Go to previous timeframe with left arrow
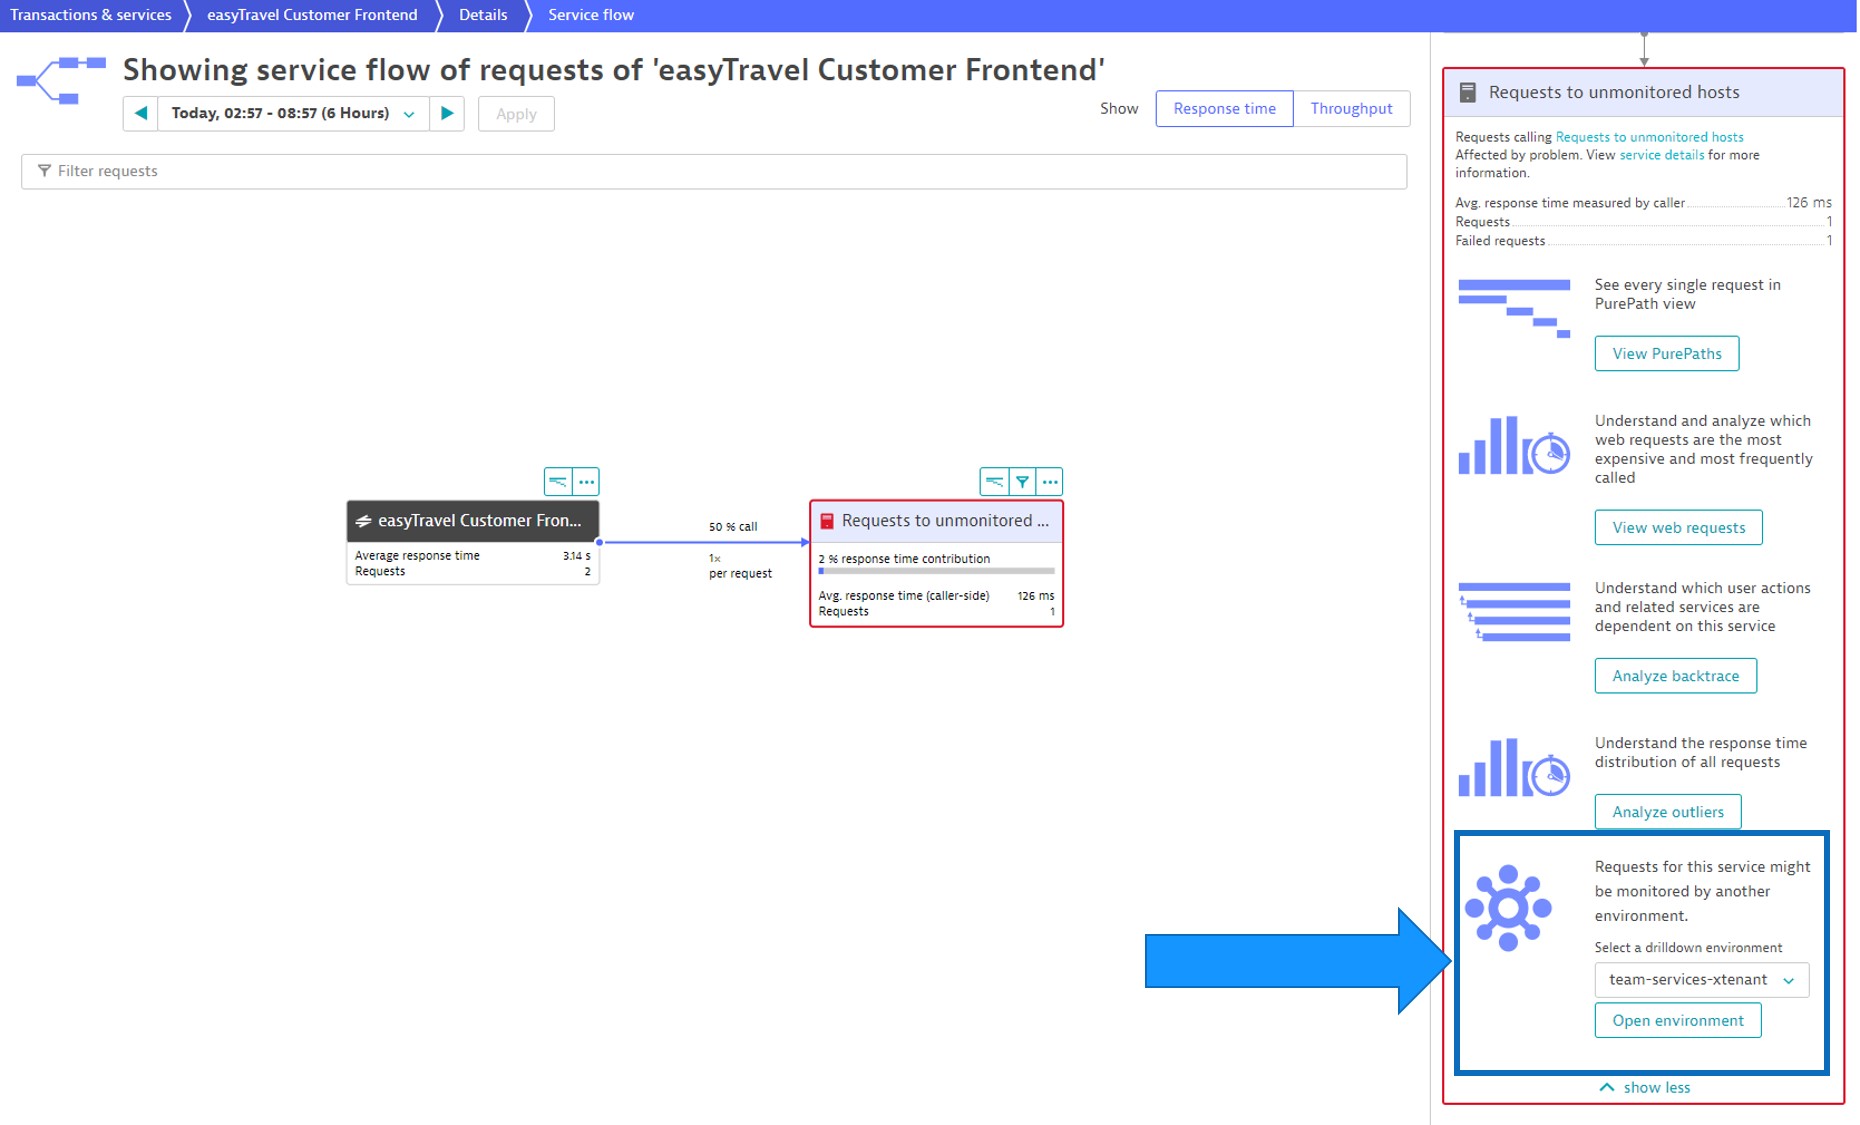The height and width of the screenshot is (1125, 1860). tap(140, 113)
